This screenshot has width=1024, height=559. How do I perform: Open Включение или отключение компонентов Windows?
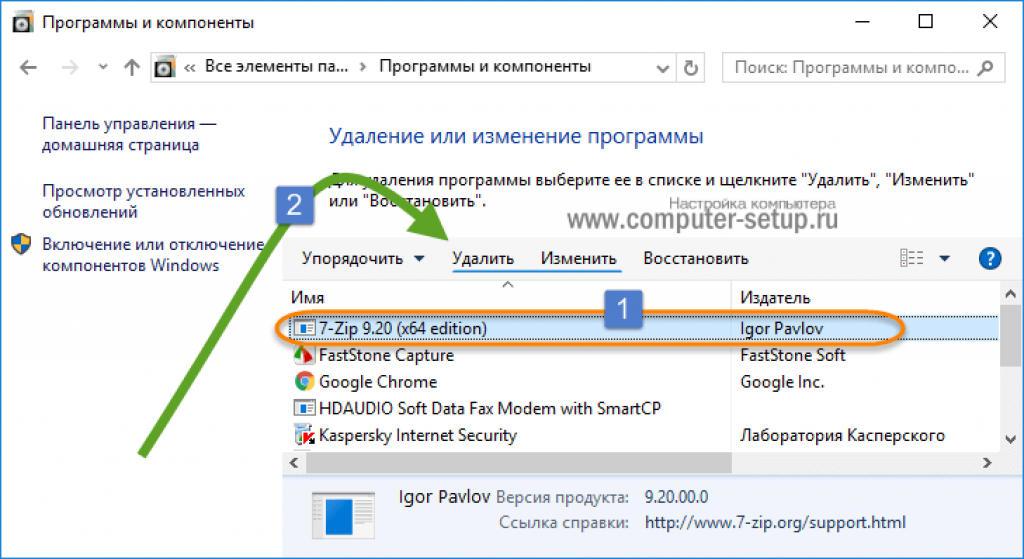153,255
